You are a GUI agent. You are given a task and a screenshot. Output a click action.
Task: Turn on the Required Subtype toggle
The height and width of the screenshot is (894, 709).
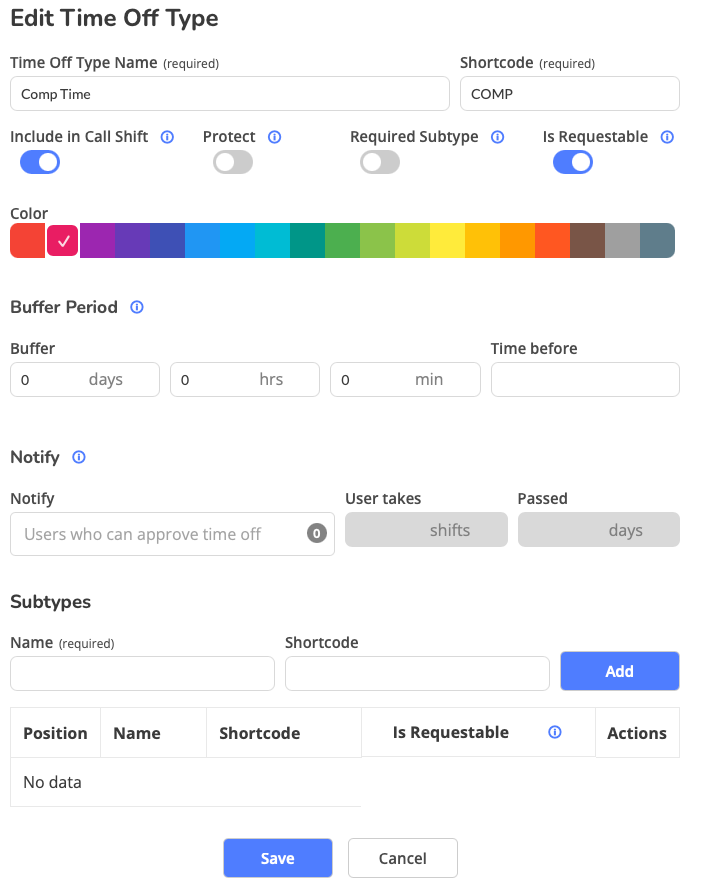pos(380,162)
